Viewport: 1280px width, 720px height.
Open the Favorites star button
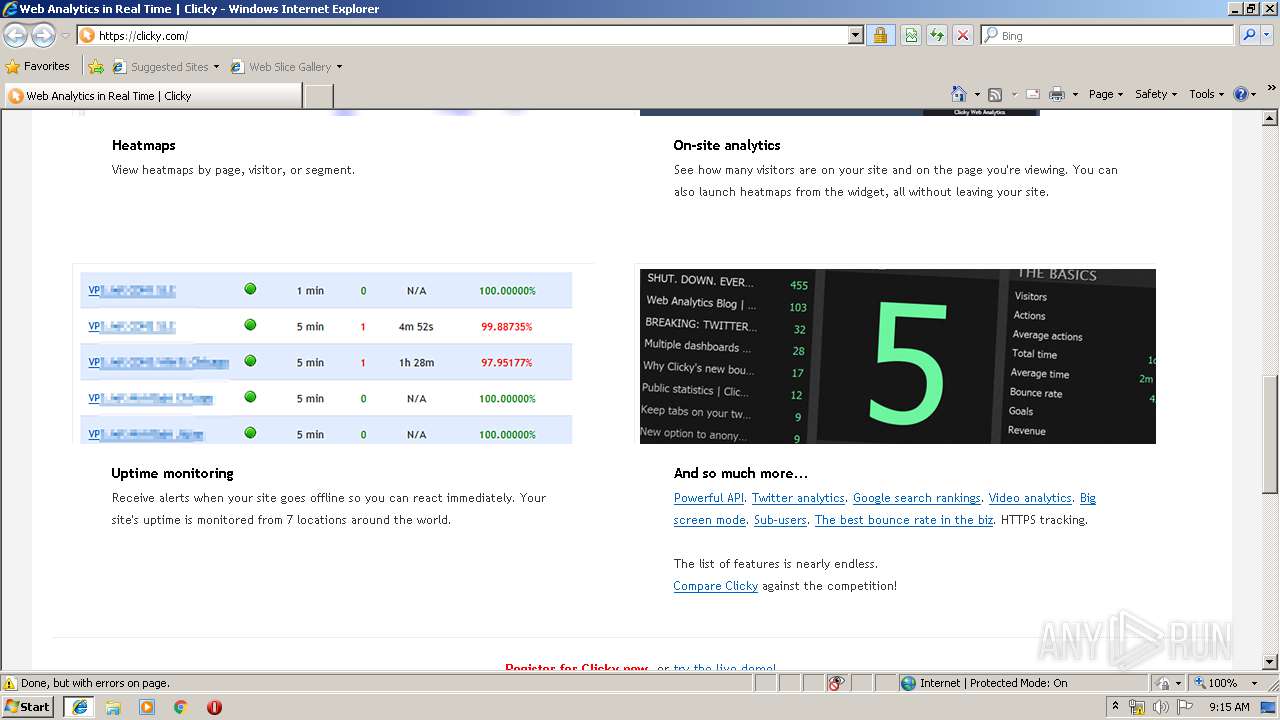[37, 66]
